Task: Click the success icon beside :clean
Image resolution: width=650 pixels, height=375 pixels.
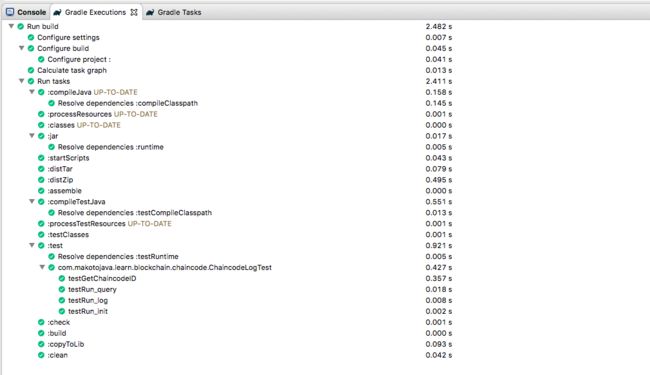Action: (41, 355)
